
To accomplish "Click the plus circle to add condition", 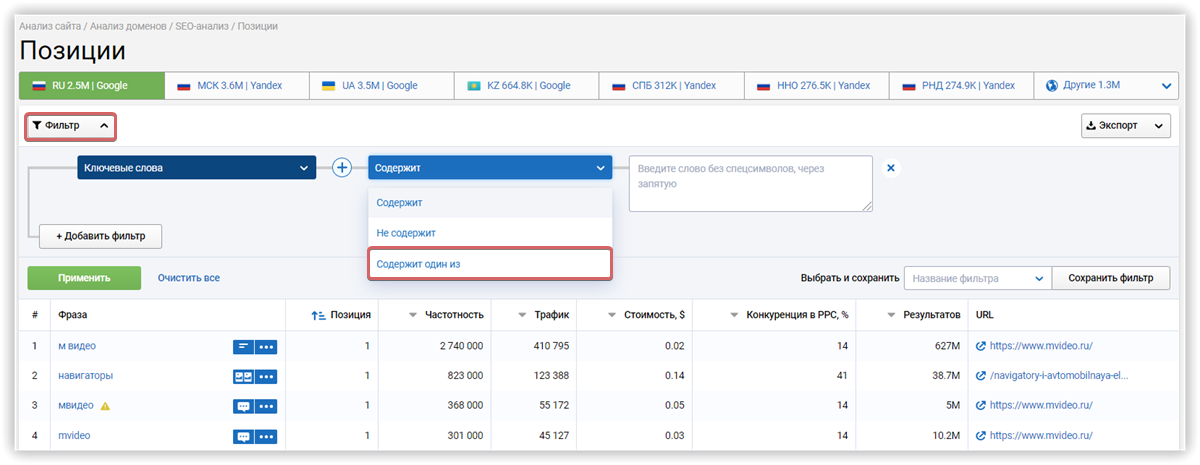I will pyautogui.click(x=342, y=168).
